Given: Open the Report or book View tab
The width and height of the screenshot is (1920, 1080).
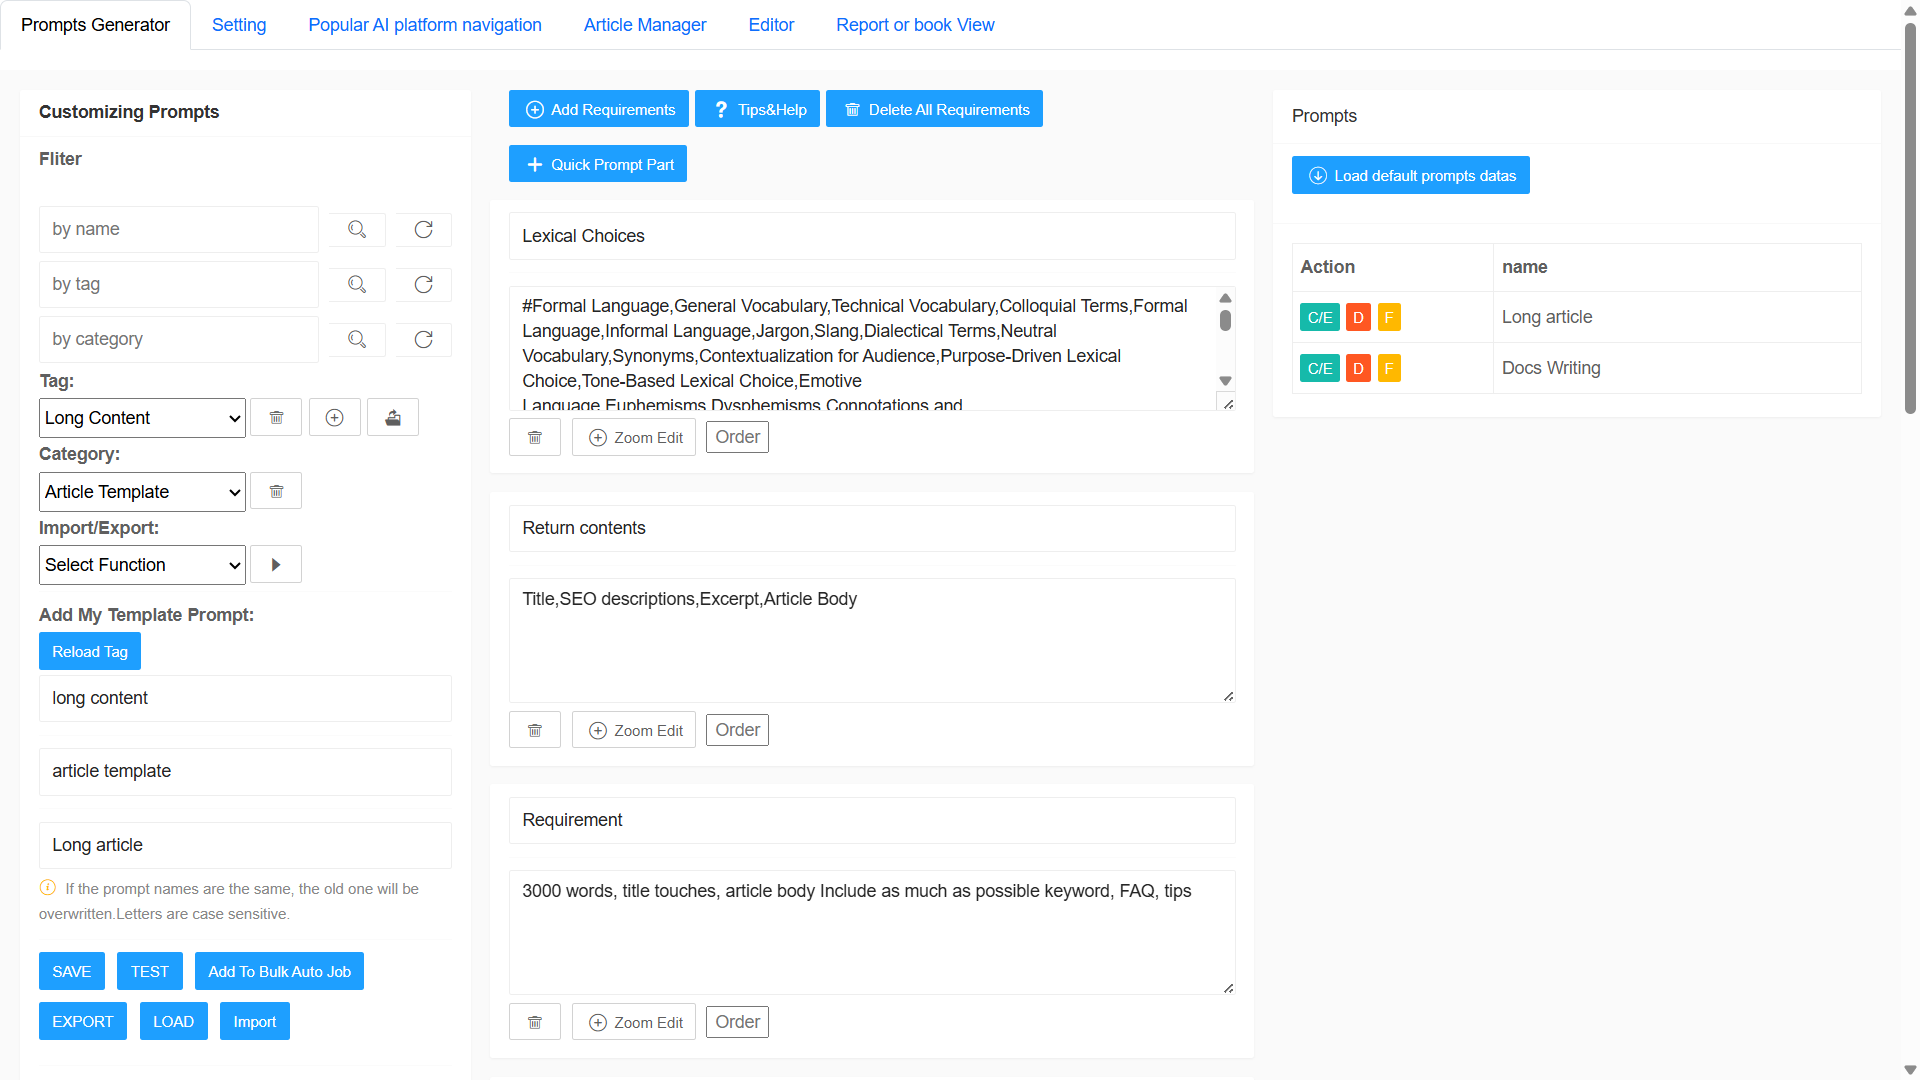Looking at the screenshot, I should (x=914, y=25).
